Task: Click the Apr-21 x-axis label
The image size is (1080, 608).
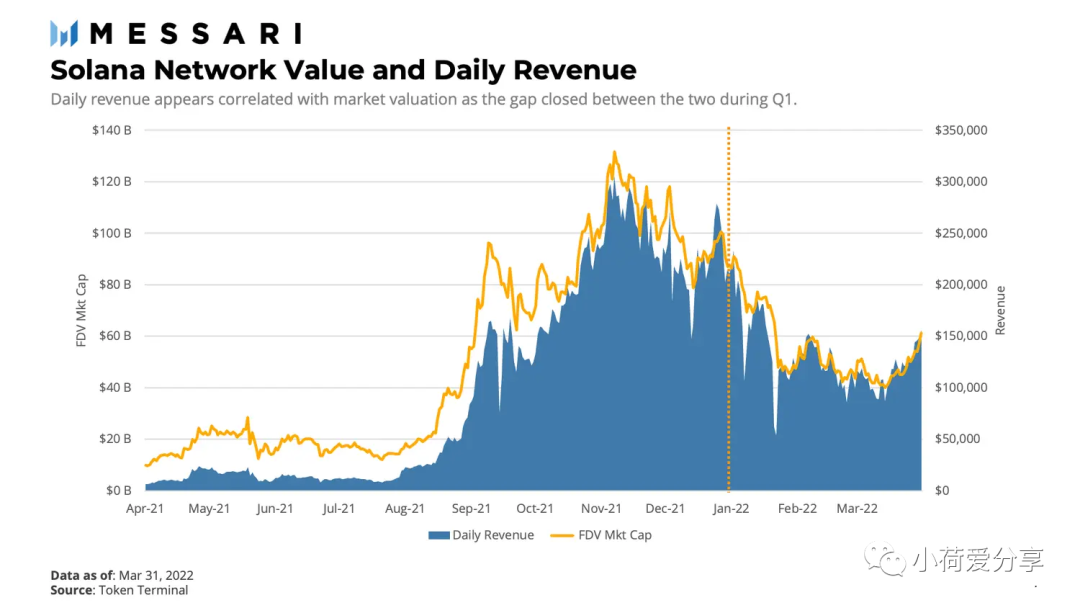Action: click(x=145, y=508)
